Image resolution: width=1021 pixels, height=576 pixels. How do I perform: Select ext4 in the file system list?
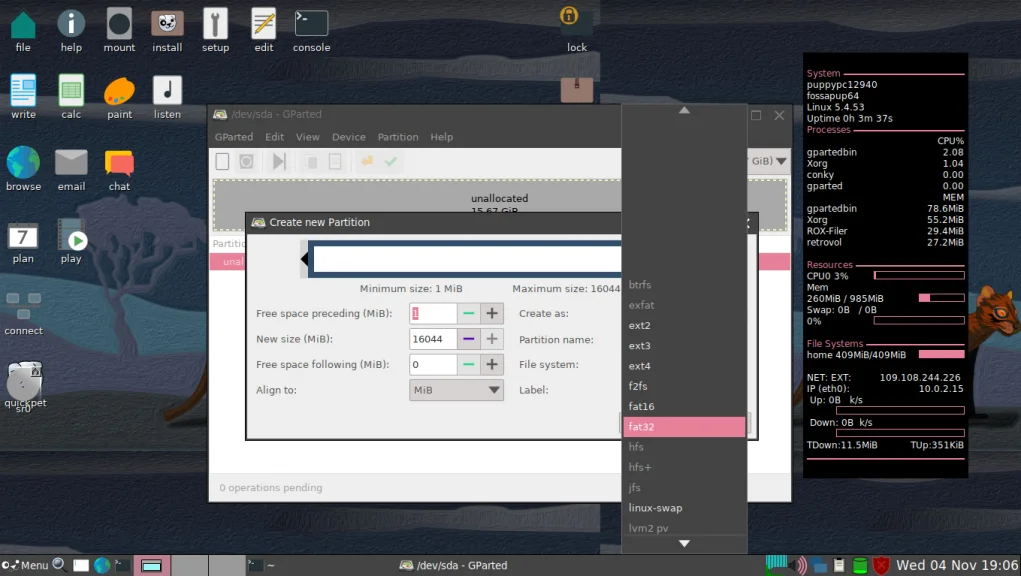coord(684,366)
